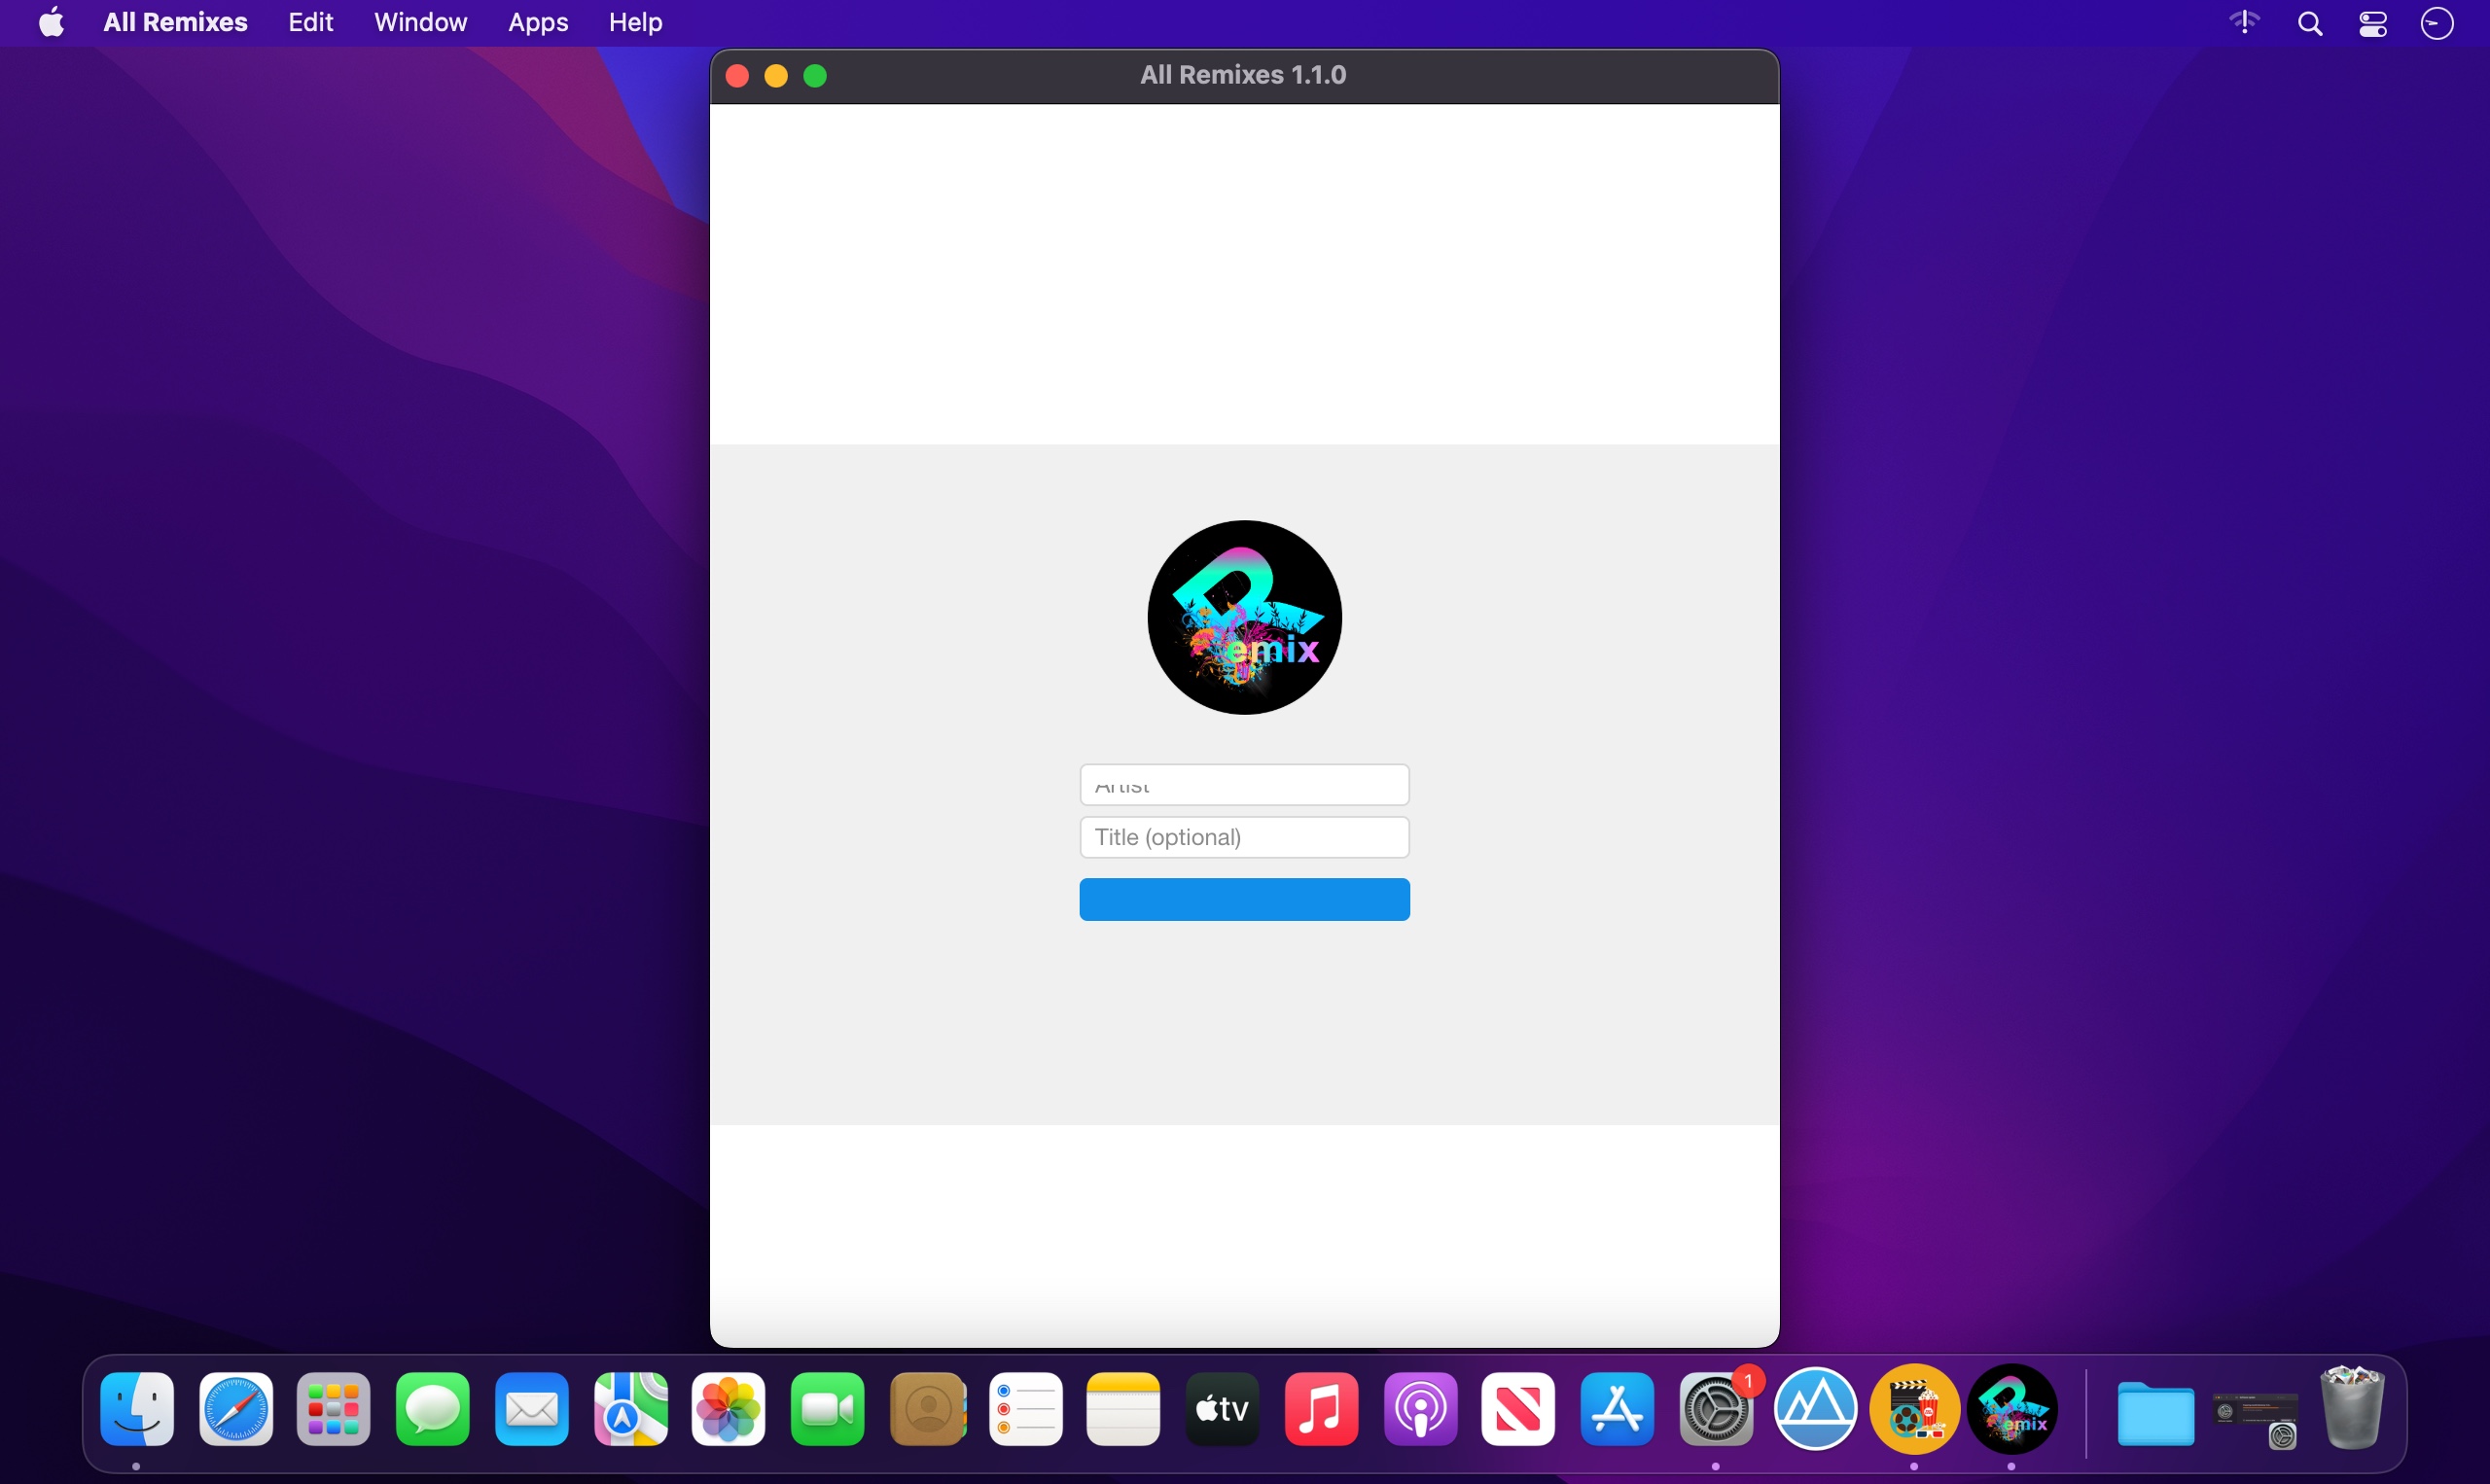Launch the Podcasts app from the dock
This screenshot has width=2490, height=1484.
[1420, 1409]
